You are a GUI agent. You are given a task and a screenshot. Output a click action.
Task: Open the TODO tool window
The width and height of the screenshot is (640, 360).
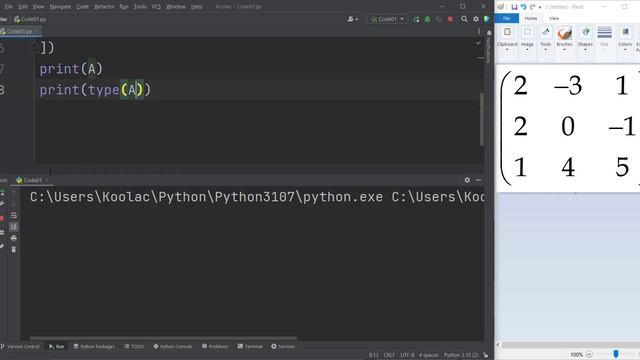pyautogui.click(x=134, y=347)
